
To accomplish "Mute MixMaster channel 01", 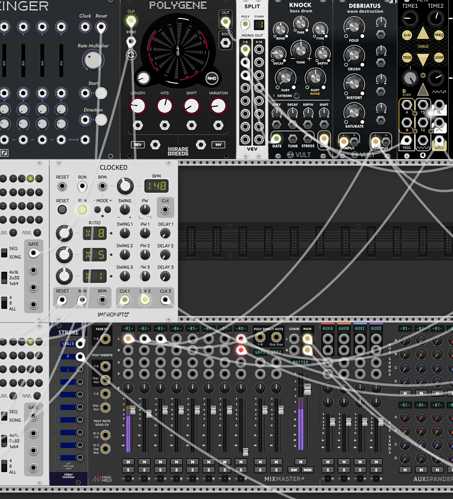I will [x=128, y=462].
